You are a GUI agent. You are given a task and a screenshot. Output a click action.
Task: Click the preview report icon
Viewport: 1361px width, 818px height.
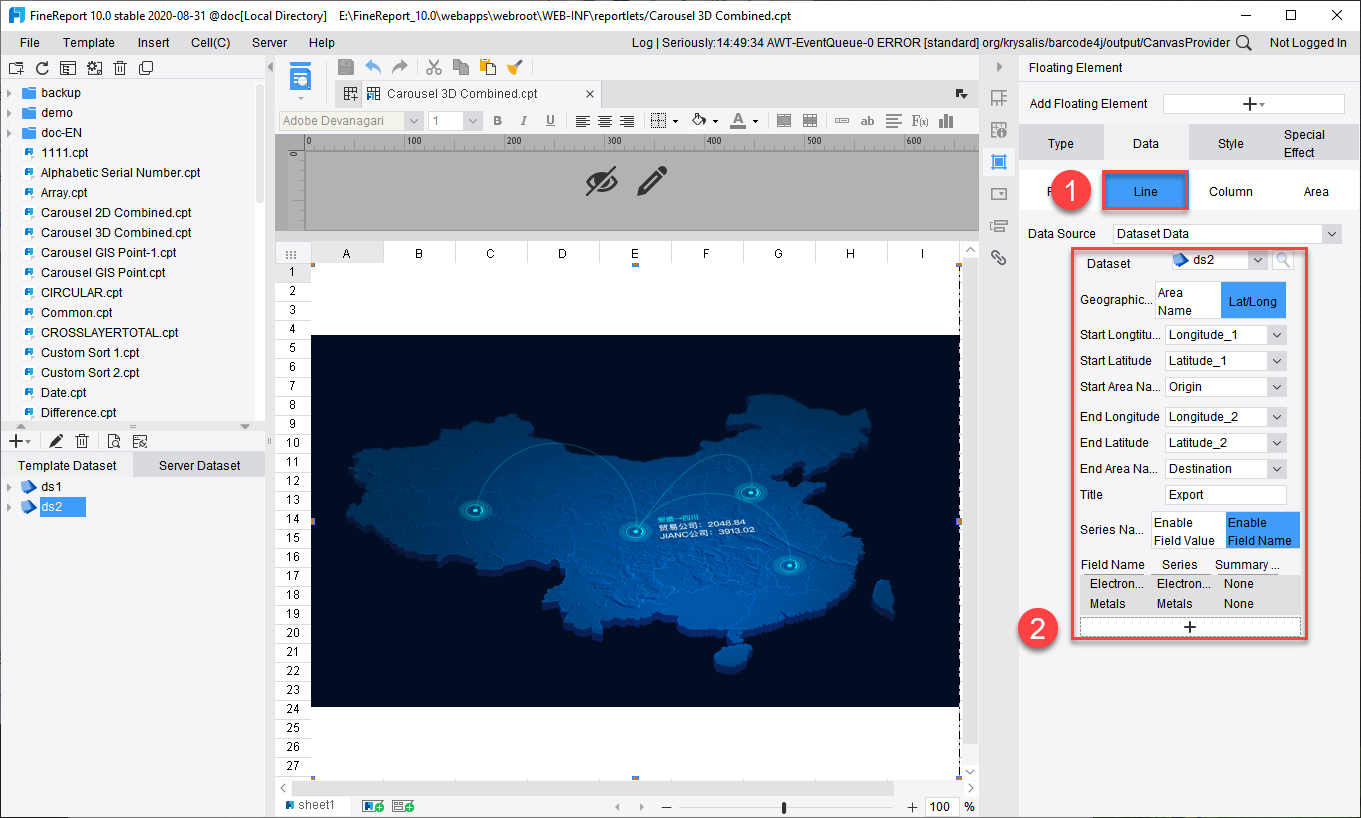click(x=300, y=77)
